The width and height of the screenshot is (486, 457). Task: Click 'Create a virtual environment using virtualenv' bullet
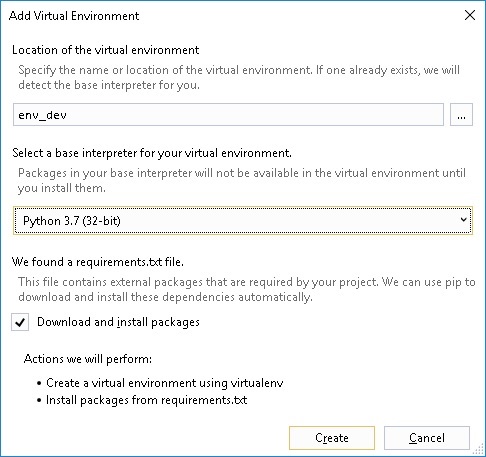pyautogui.click(x=165, y=383)
